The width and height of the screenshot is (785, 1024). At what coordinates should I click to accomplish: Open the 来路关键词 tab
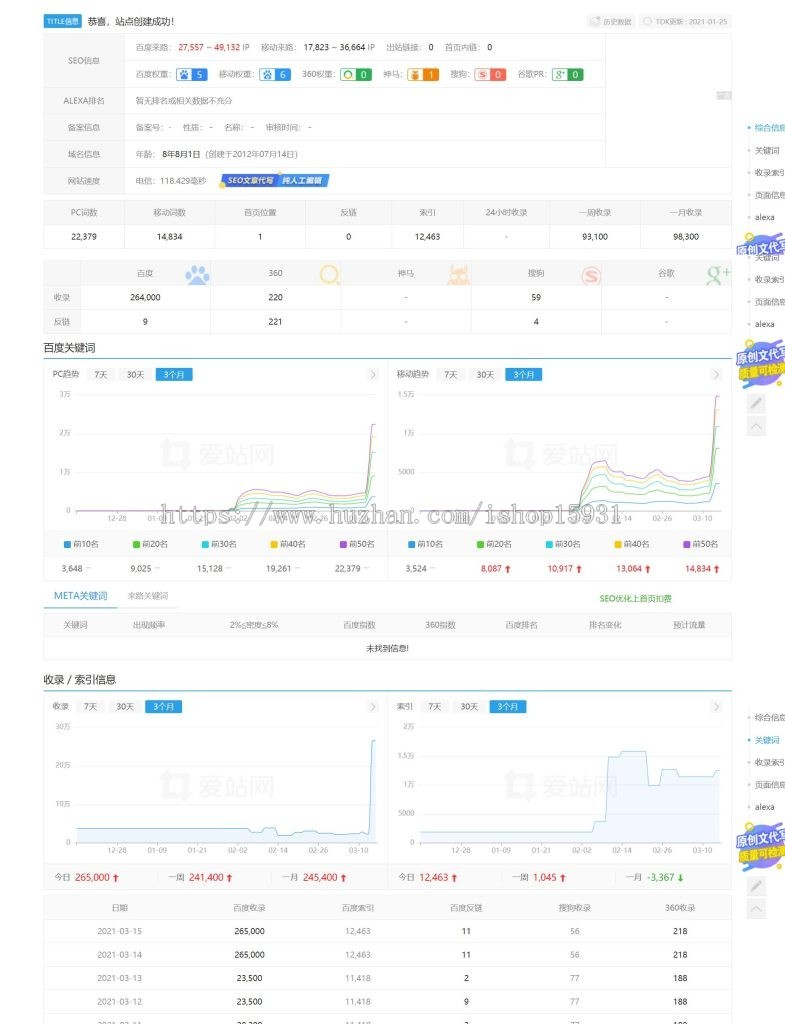click(x=148, y=596)
